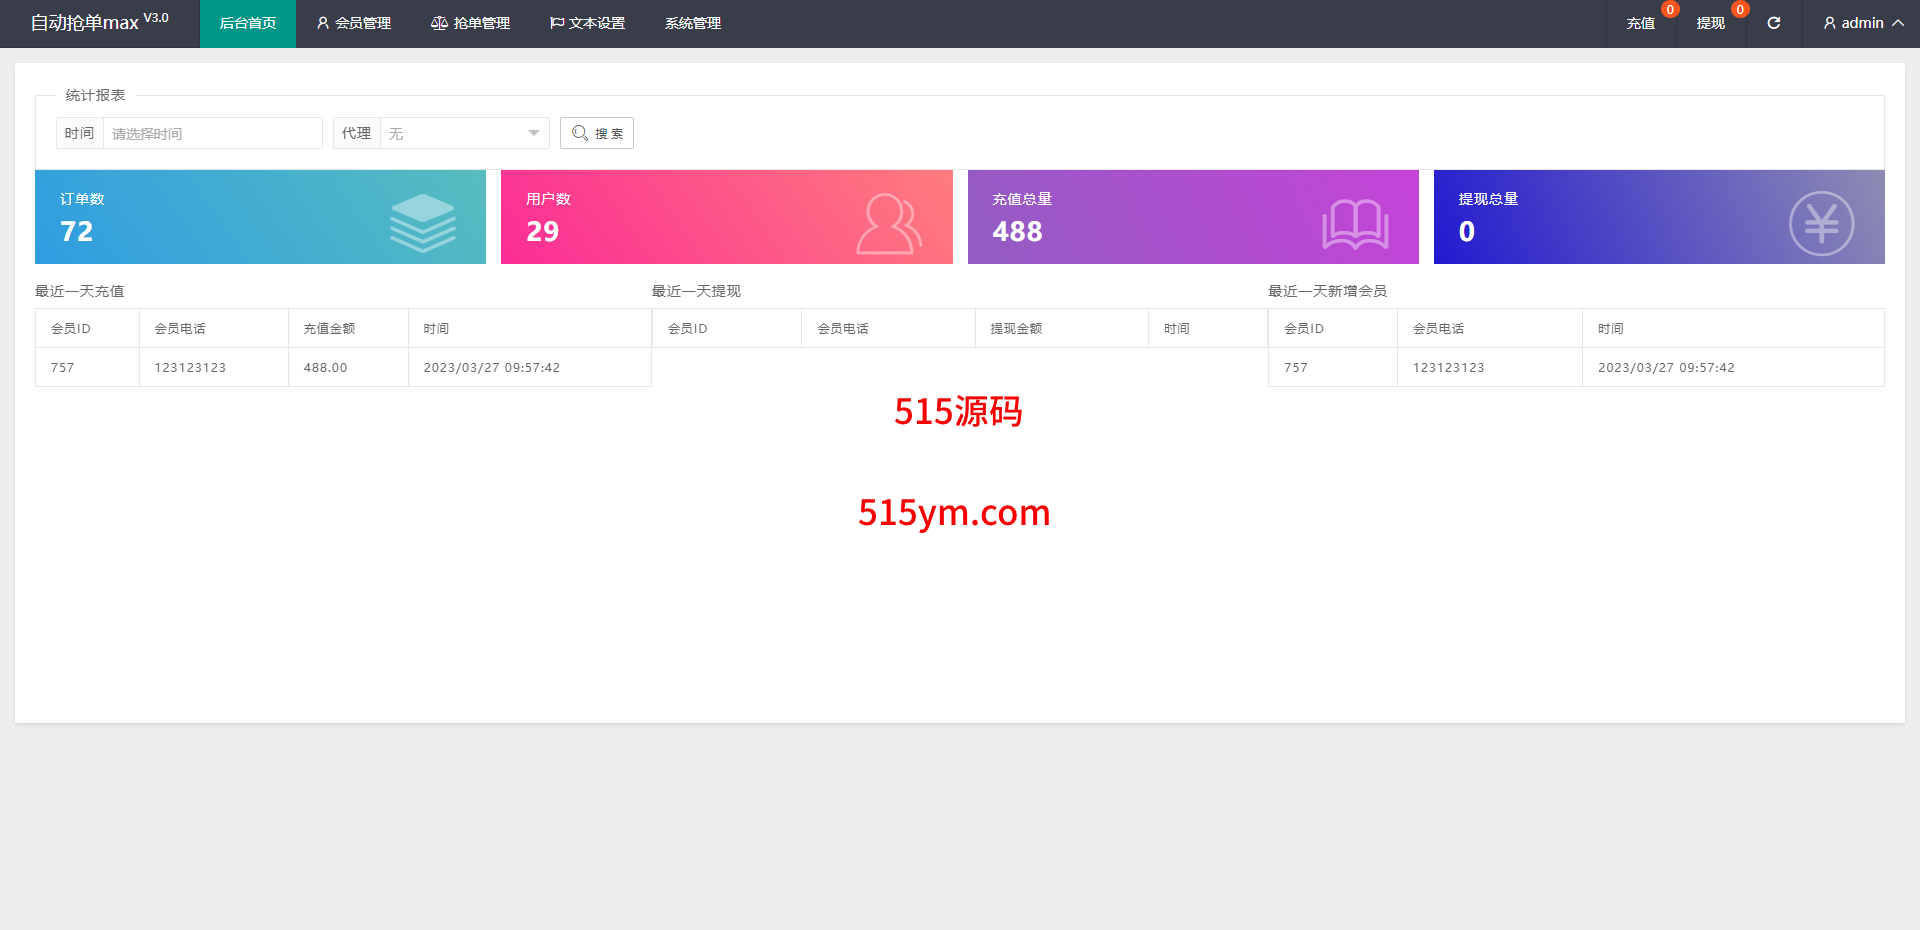This screenshot has height=930, width=1920.
Task: Click the 时间 date picker input field
Action: tap(212, 133)
